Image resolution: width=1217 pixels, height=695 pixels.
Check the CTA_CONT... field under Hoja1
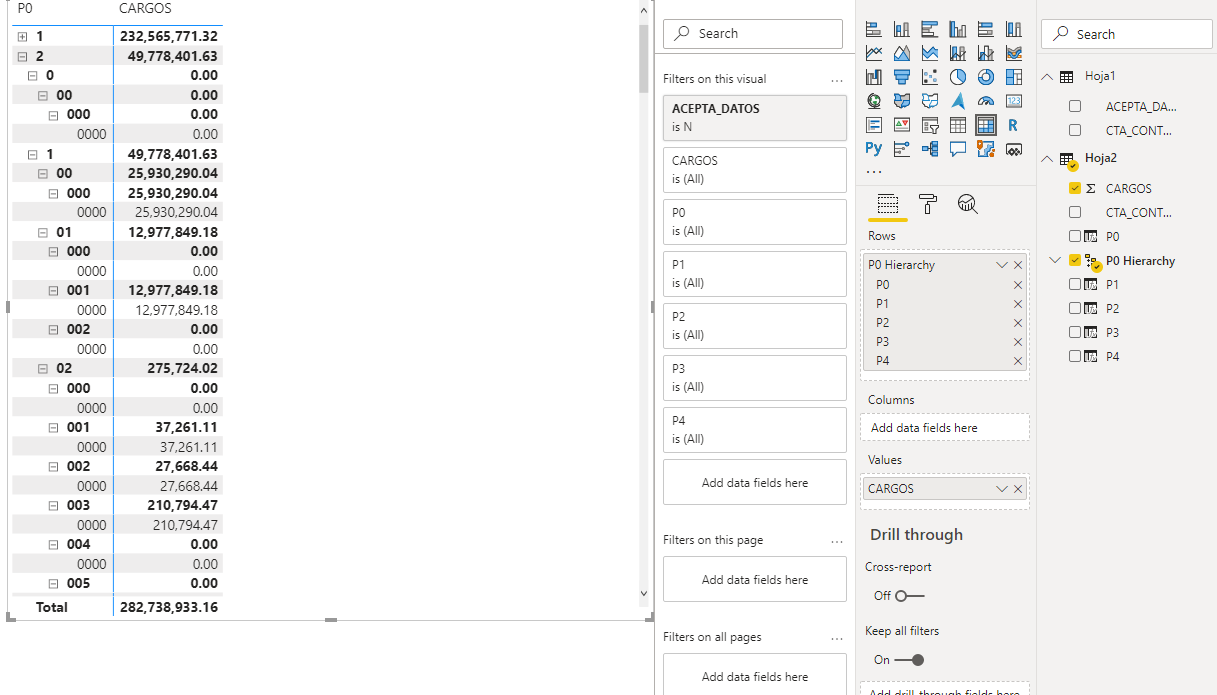[x=1075, y=130]
